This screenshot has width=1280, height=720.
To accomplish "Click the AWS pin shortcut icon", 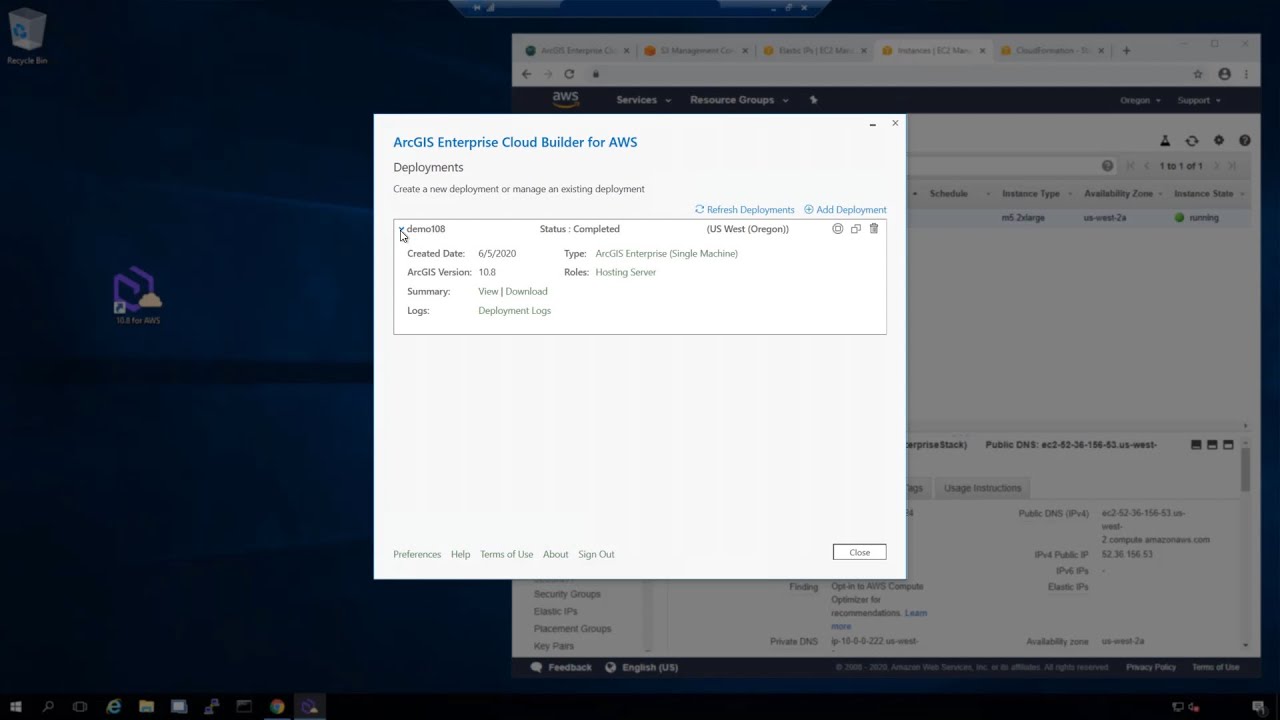I will coord(813,100).
